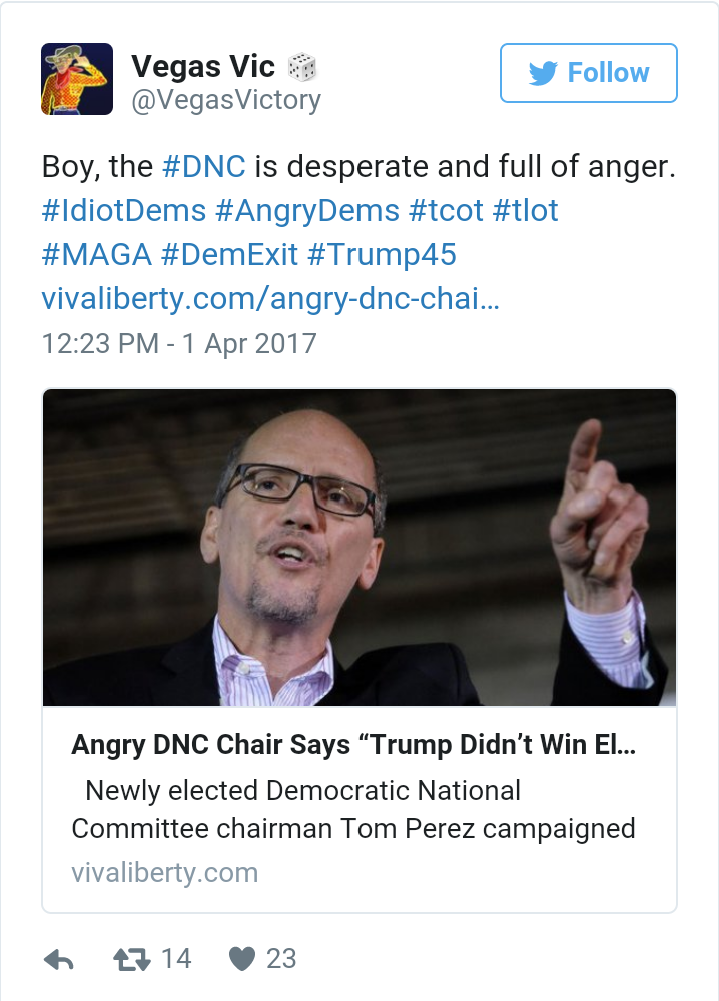The image size is (719, 1001).
Task: Retweet this tweet using the retweet icon
Action: (x=131, y=960)
